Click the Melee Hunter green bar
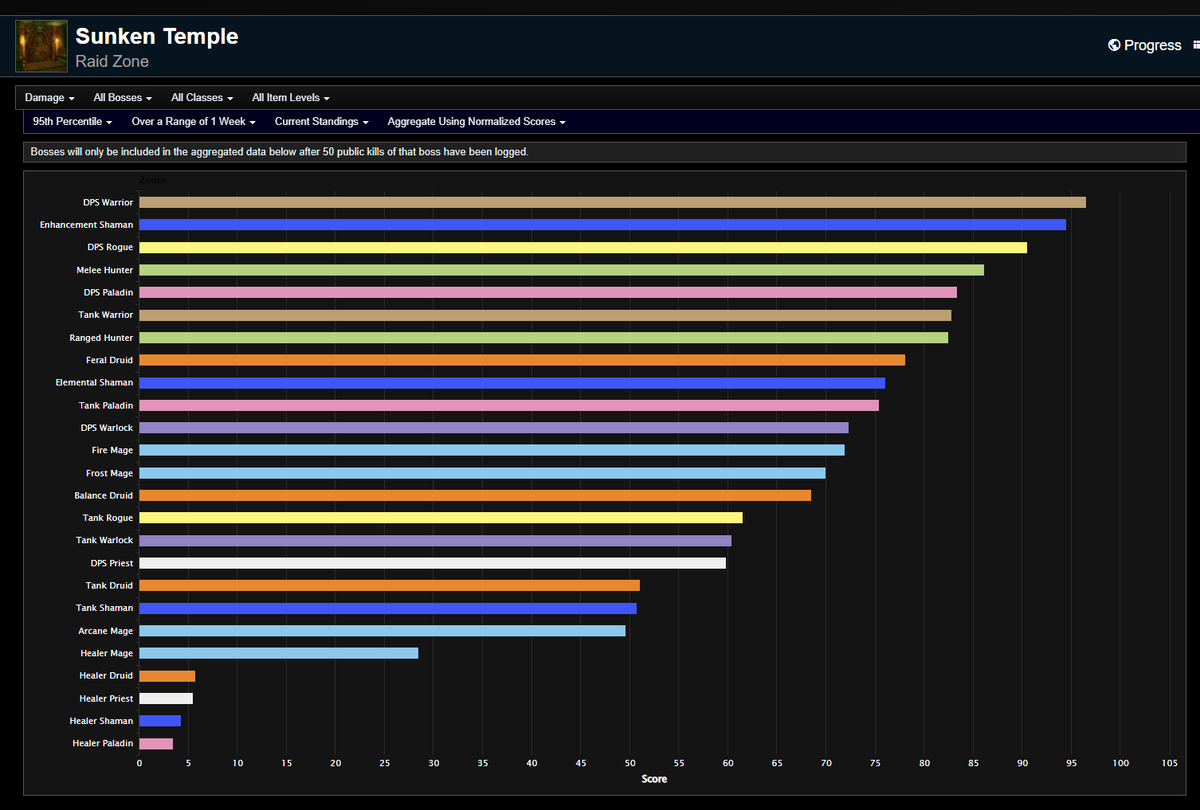1200x810 pixels. (561, 270)
